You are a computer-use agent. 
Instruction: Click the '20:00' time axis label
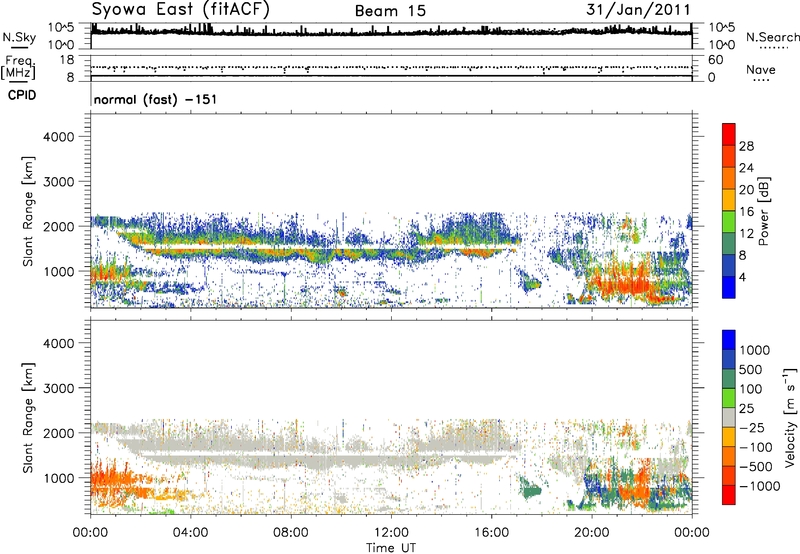591,533
